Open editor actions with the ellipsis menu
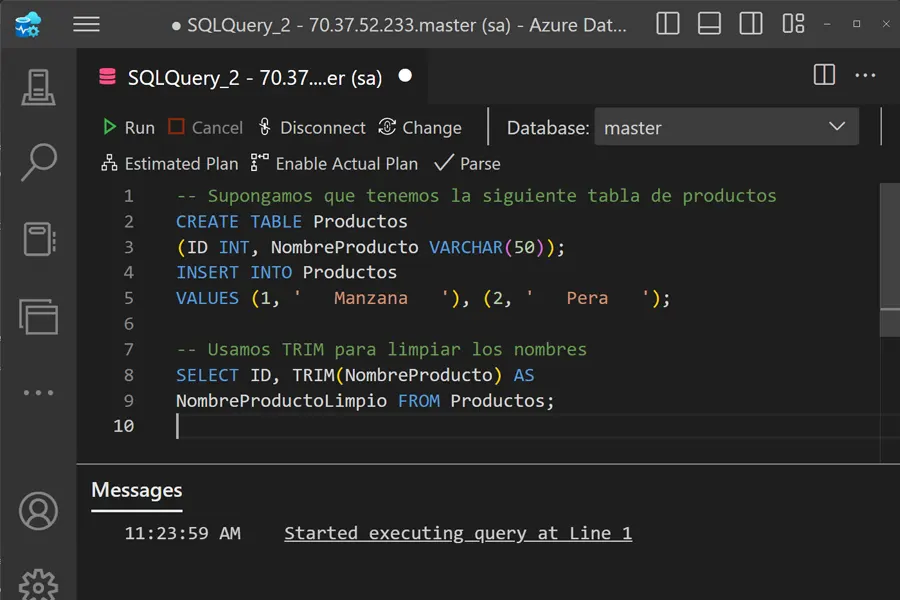 (865, 74)
